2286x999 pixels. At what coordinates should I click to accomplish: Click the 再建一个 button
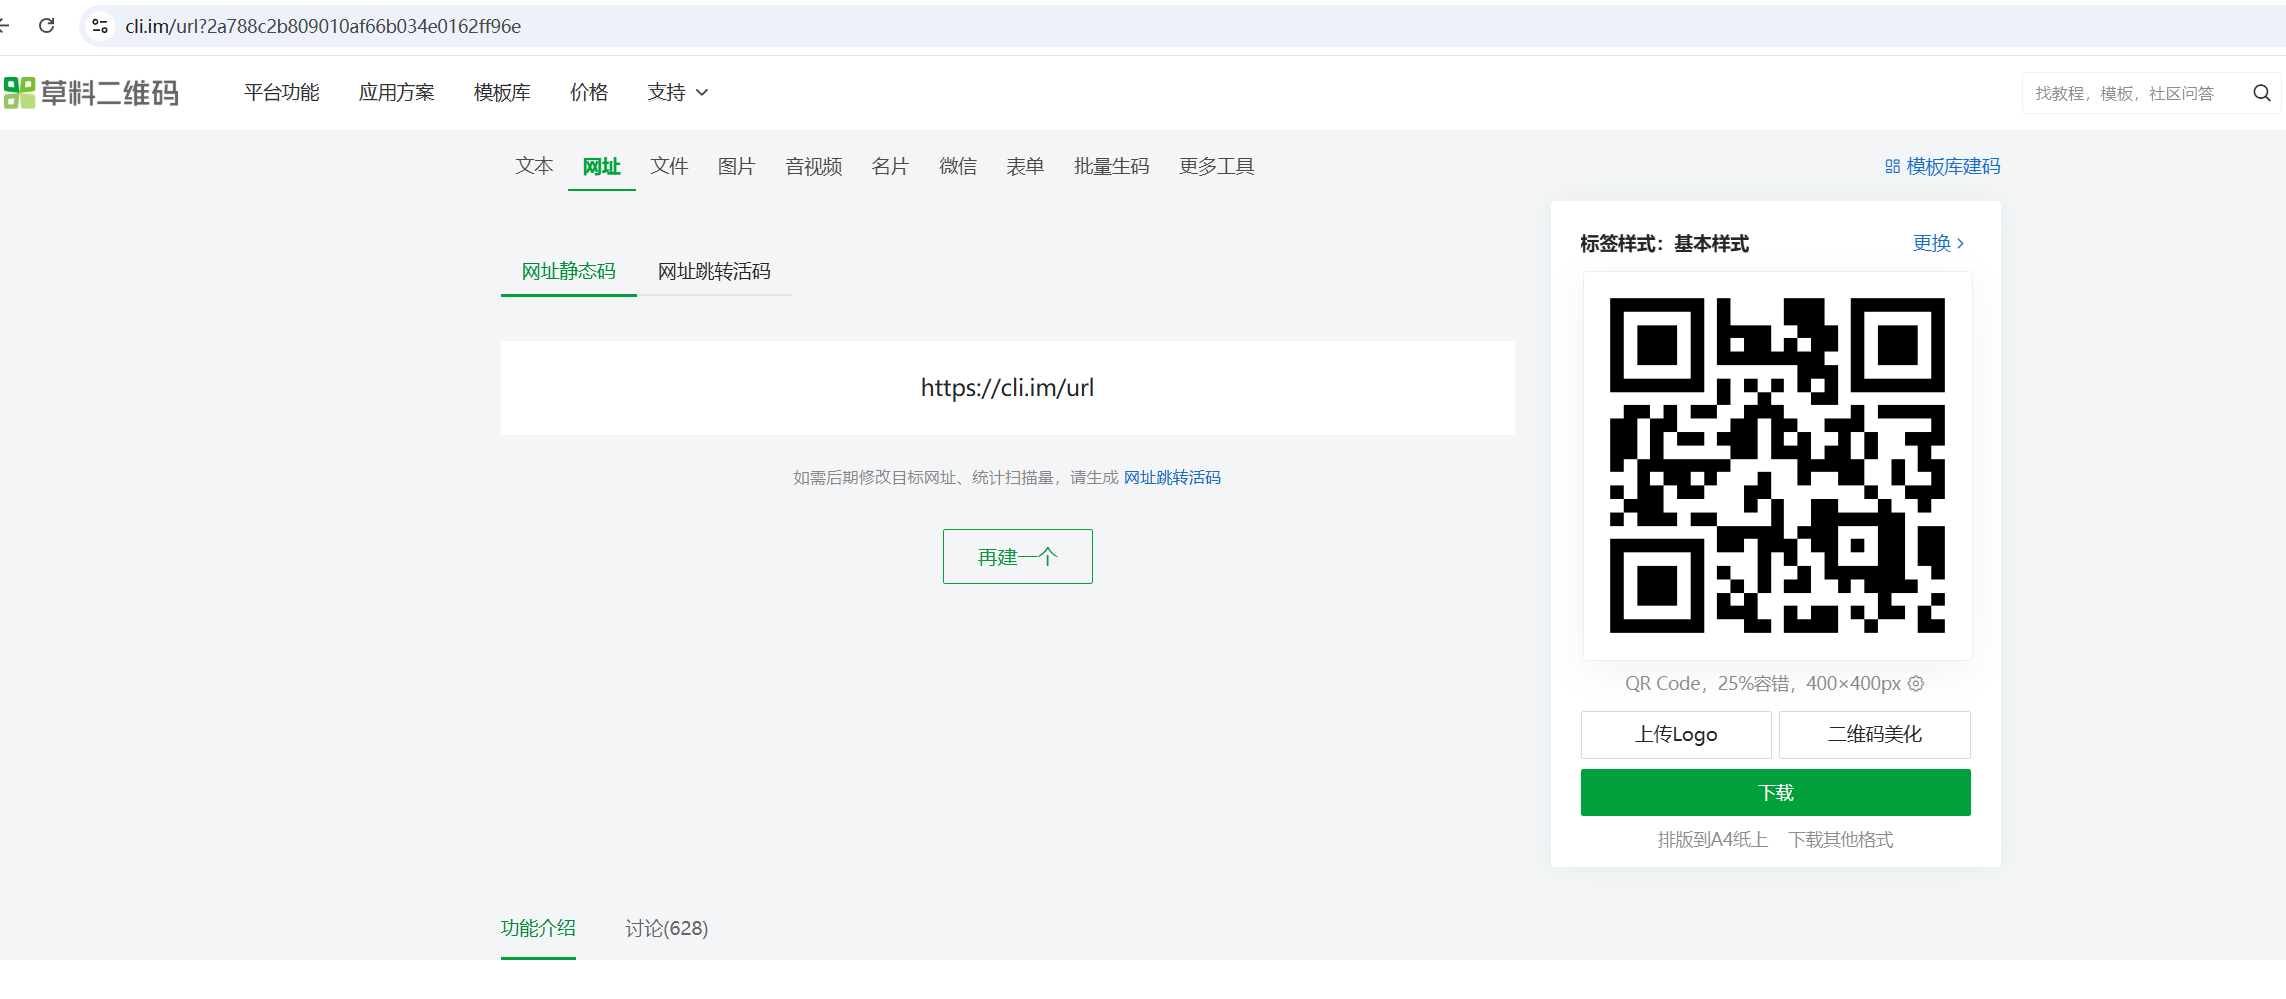click(1018, 557)
